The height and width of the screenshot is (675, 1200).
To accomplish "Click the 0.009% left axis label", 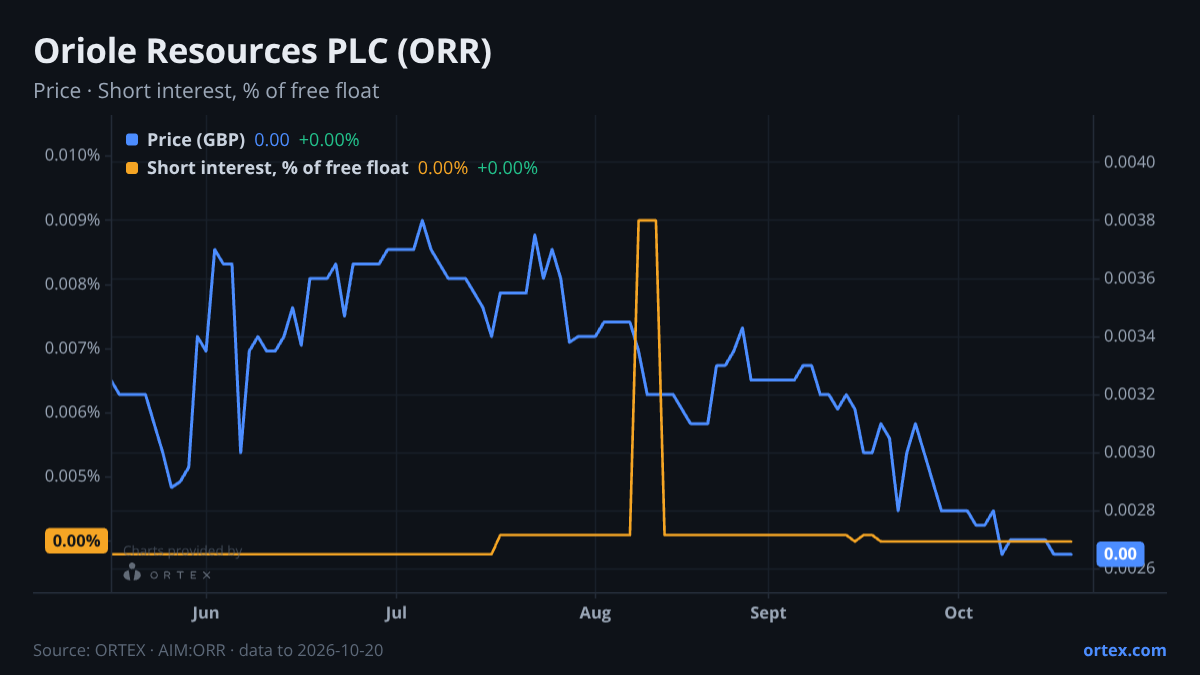I will click(x=72, y=219).
